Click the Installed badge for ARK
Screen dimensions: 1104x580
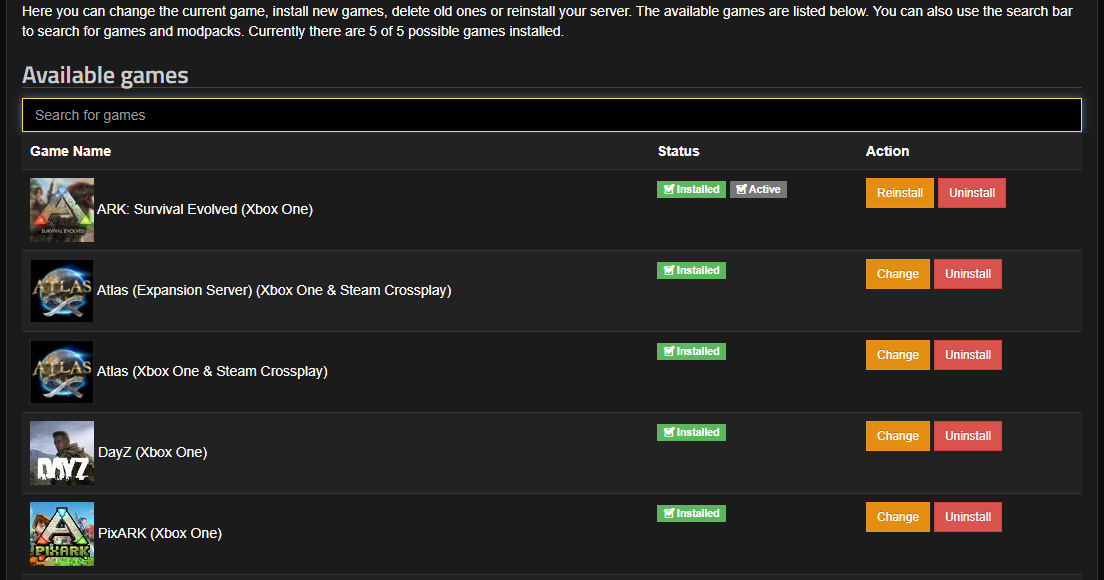point(691,189)
